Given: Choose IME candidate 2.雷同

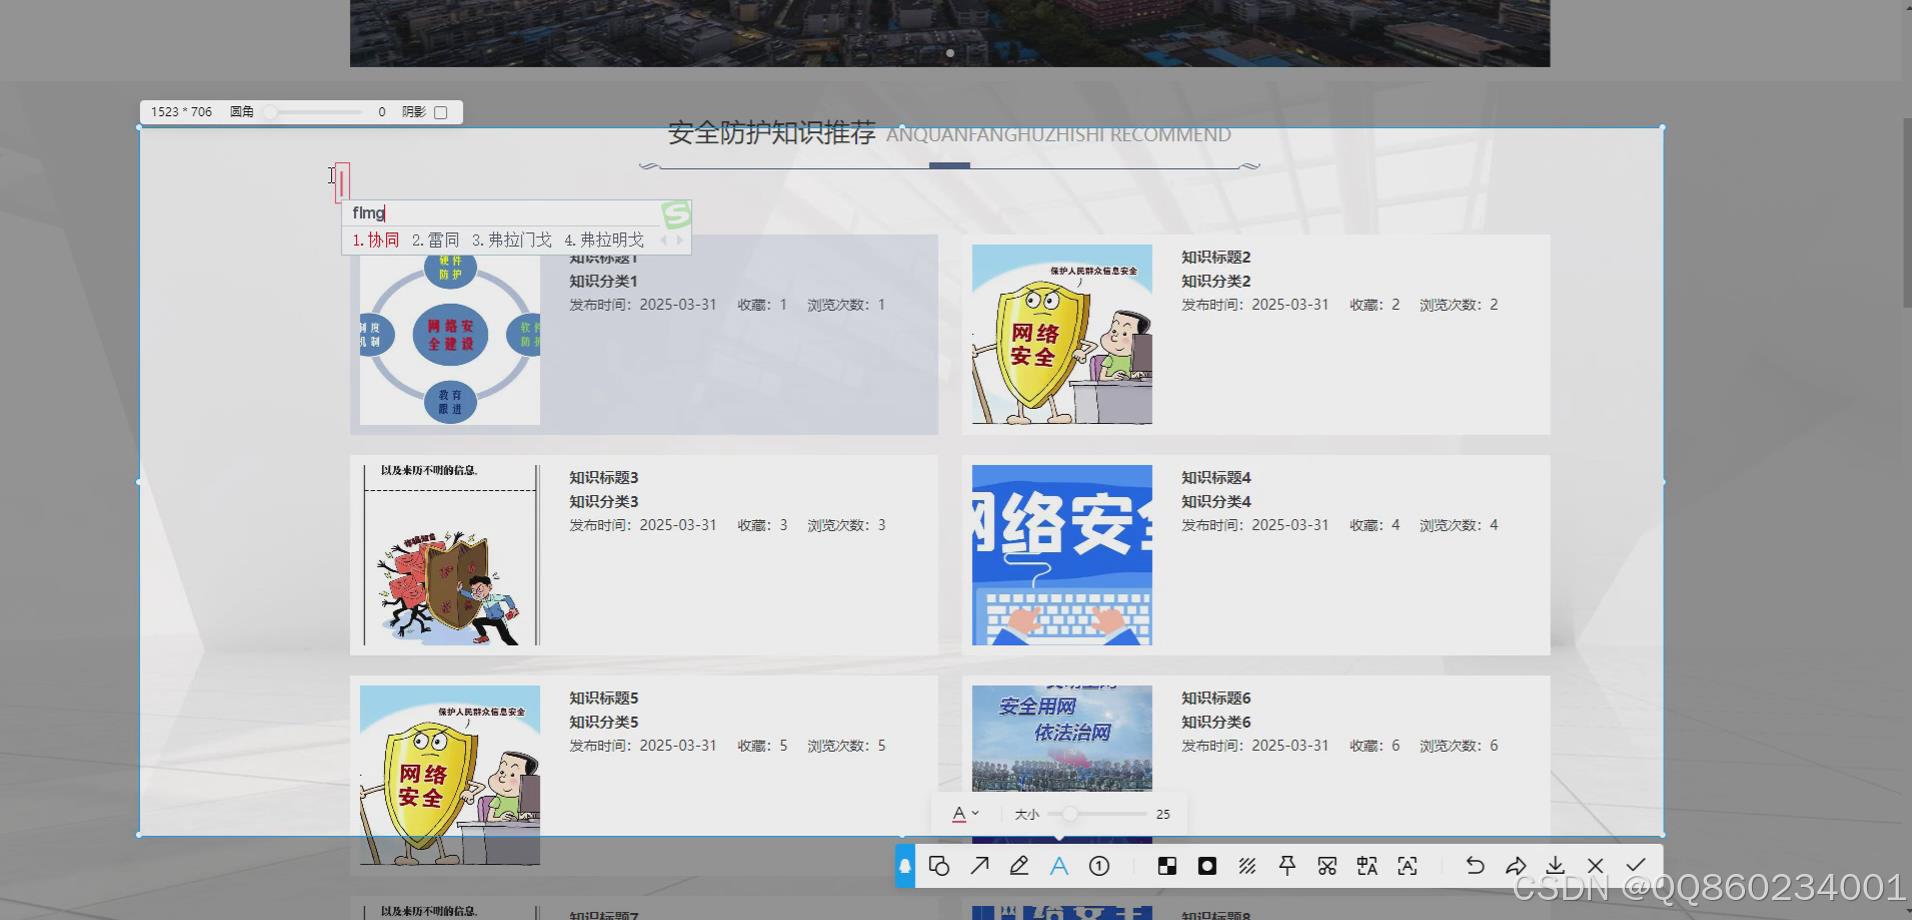Looking at the screenshot, I should [435, 240].
